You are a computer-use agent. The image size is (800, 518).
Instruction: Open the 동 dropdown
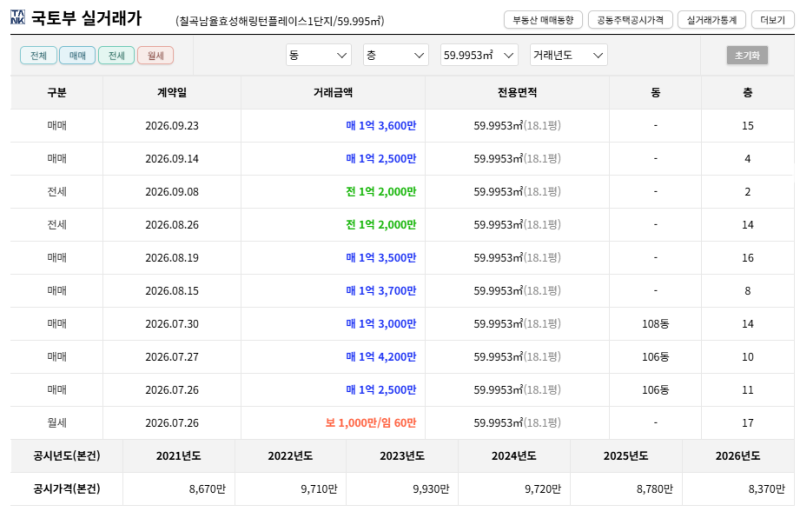click(318, 55)
